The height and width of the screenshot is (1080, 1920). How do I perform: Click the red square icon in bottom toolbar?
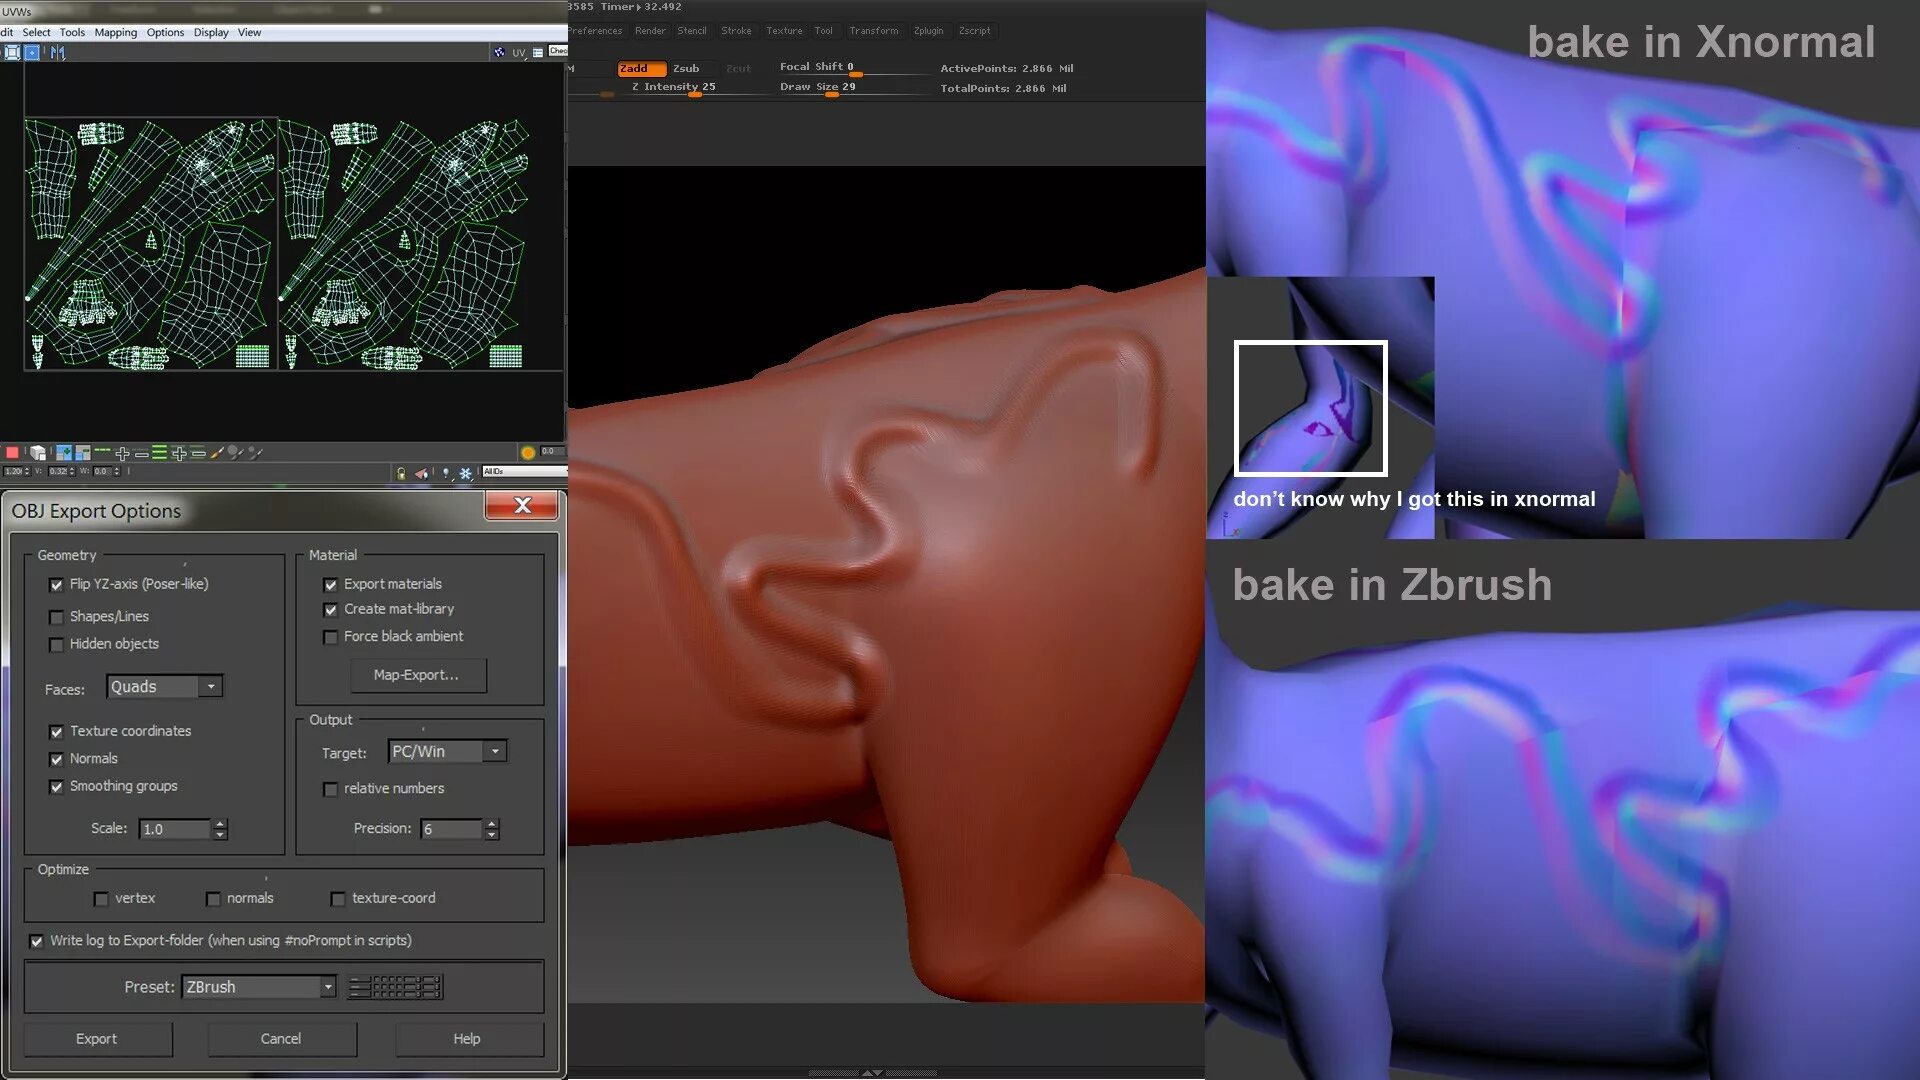point(12,453)
